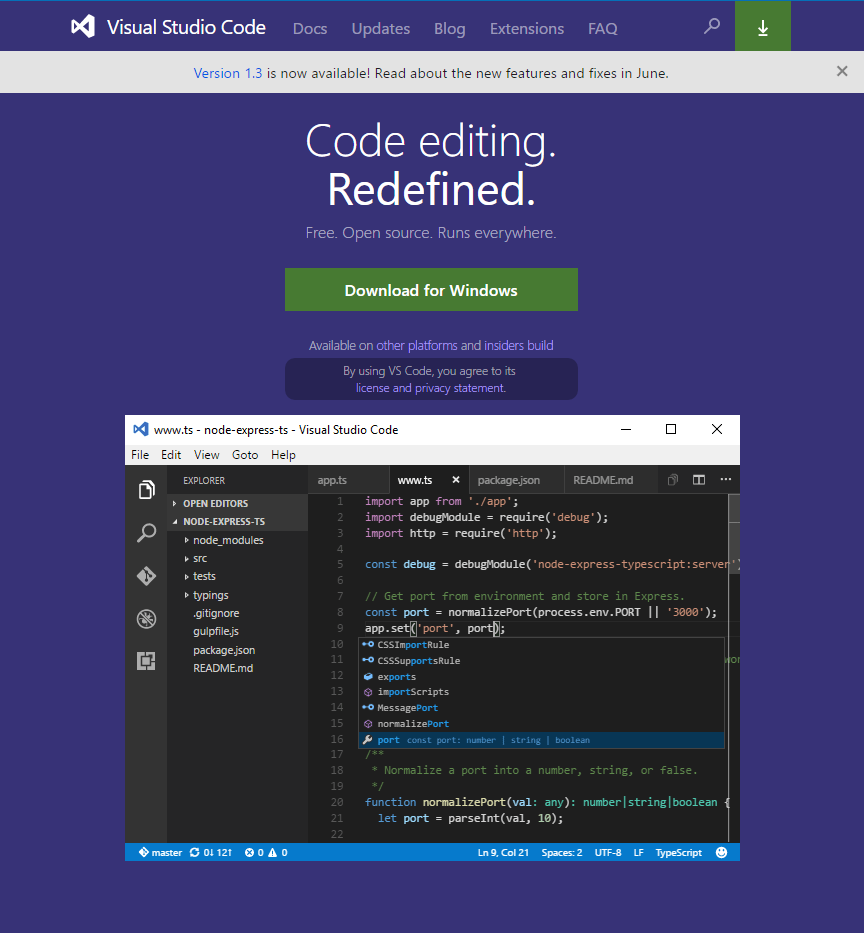Open the Blog nav link

click(449, 29)
